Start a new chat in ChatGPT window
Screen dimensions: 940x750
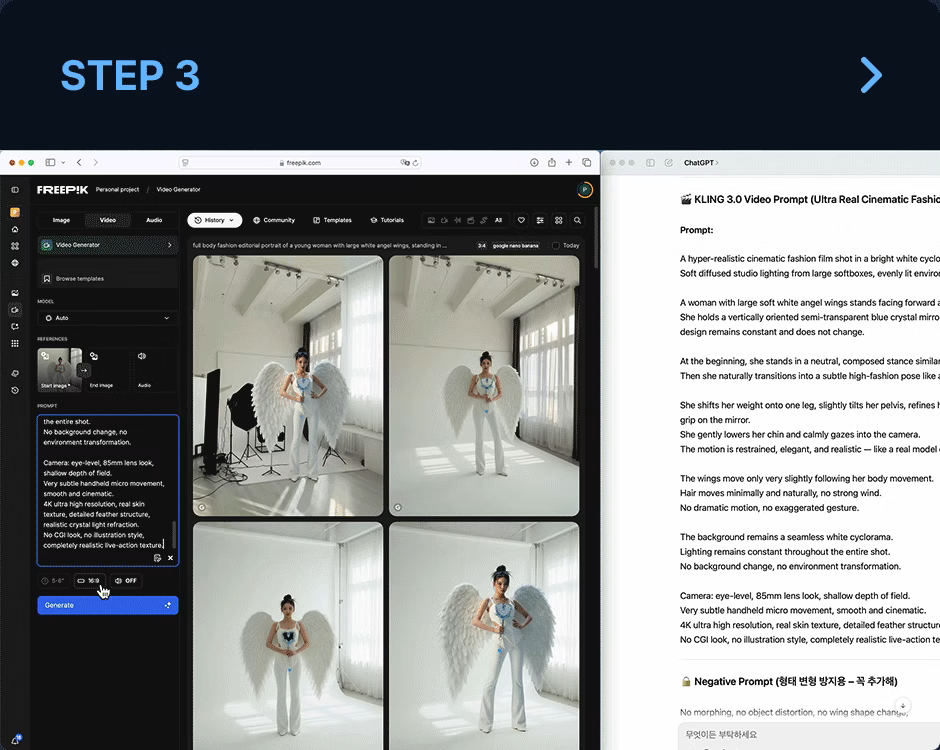point(668,162)
